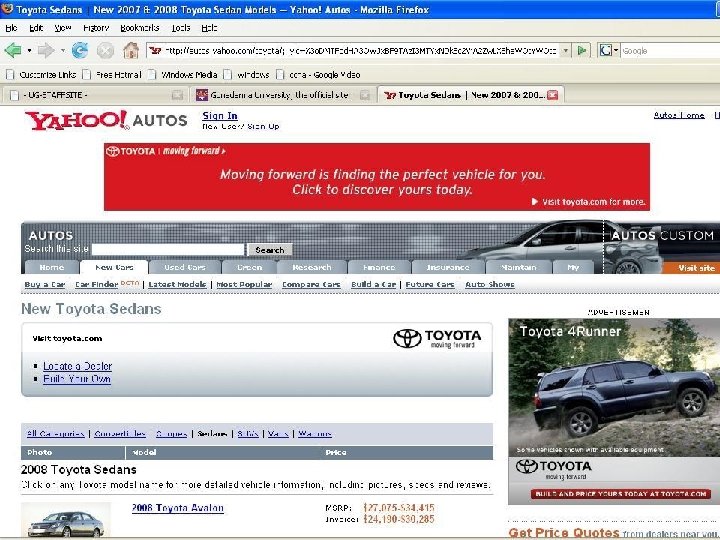Click the Autos Search button

click(270, 250)
